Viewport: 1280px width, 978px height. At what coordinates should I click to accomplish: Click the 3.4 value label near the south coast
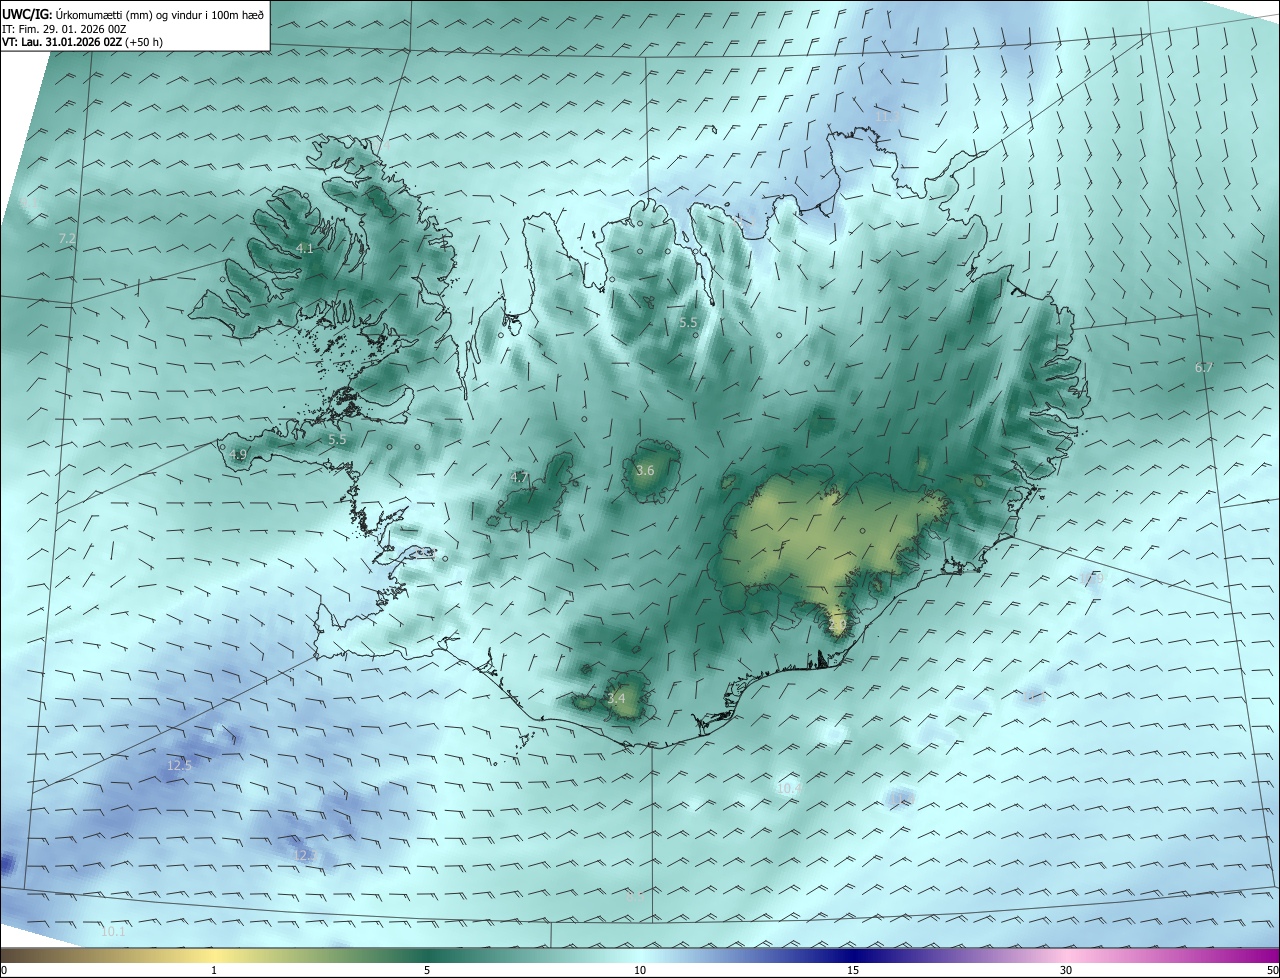(x=616, y=698)
